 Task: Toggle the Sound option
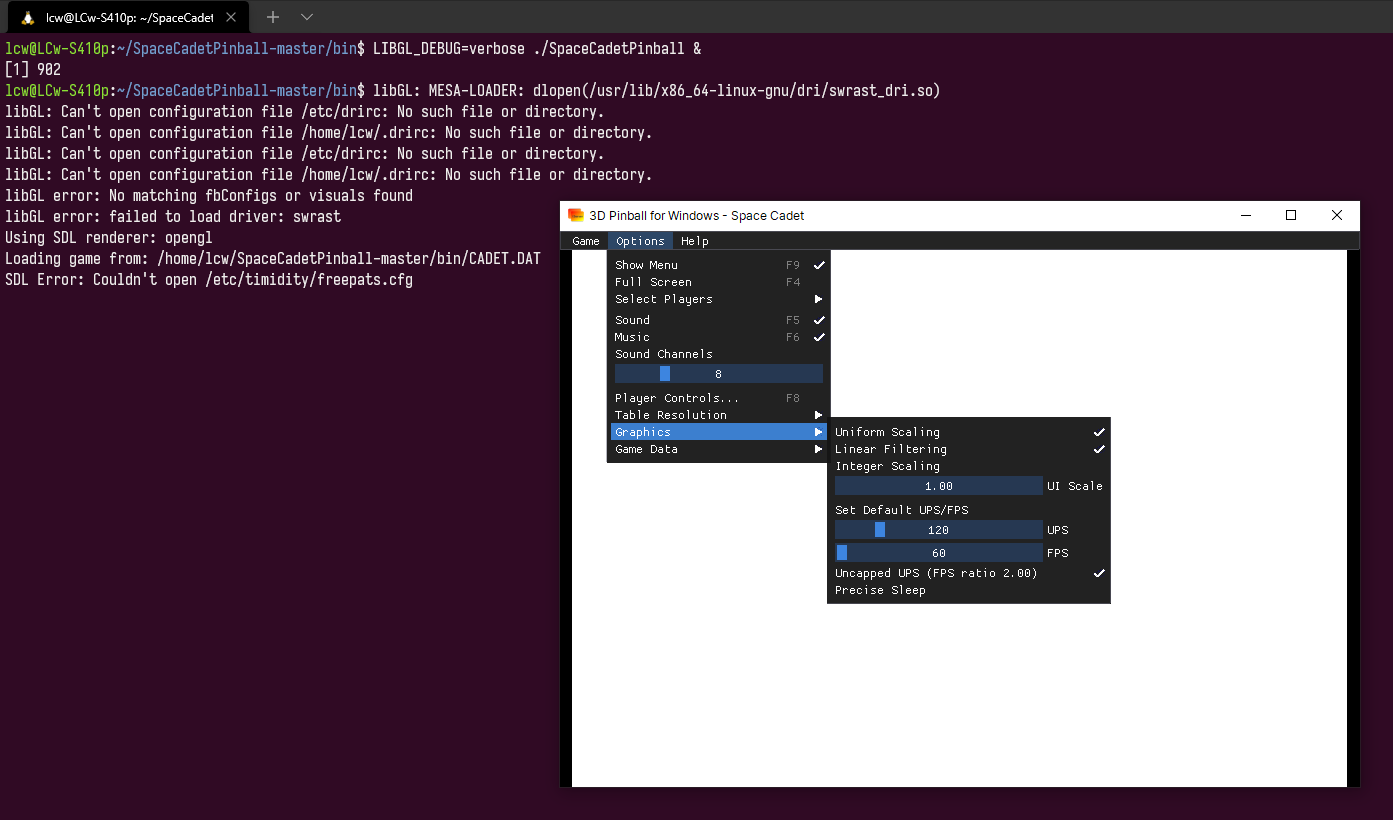(719, 320)
